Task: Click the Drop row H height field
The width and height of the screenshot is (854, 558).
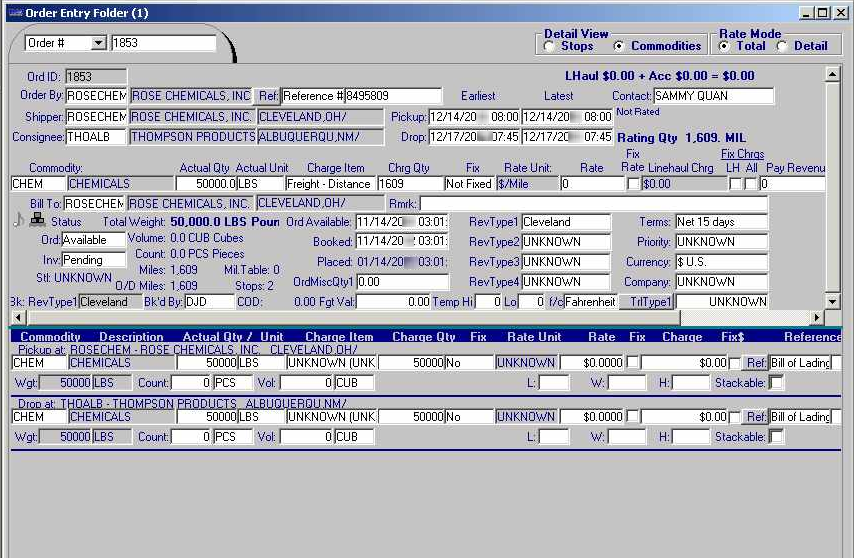Action: [691, 437]
